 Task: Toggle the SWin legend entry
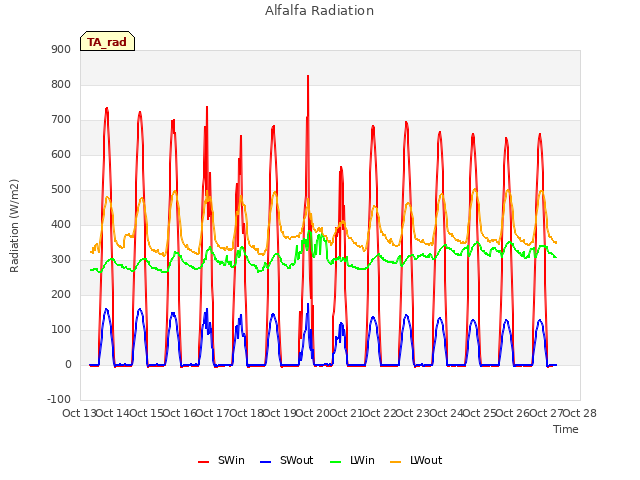tap(221, 460)
